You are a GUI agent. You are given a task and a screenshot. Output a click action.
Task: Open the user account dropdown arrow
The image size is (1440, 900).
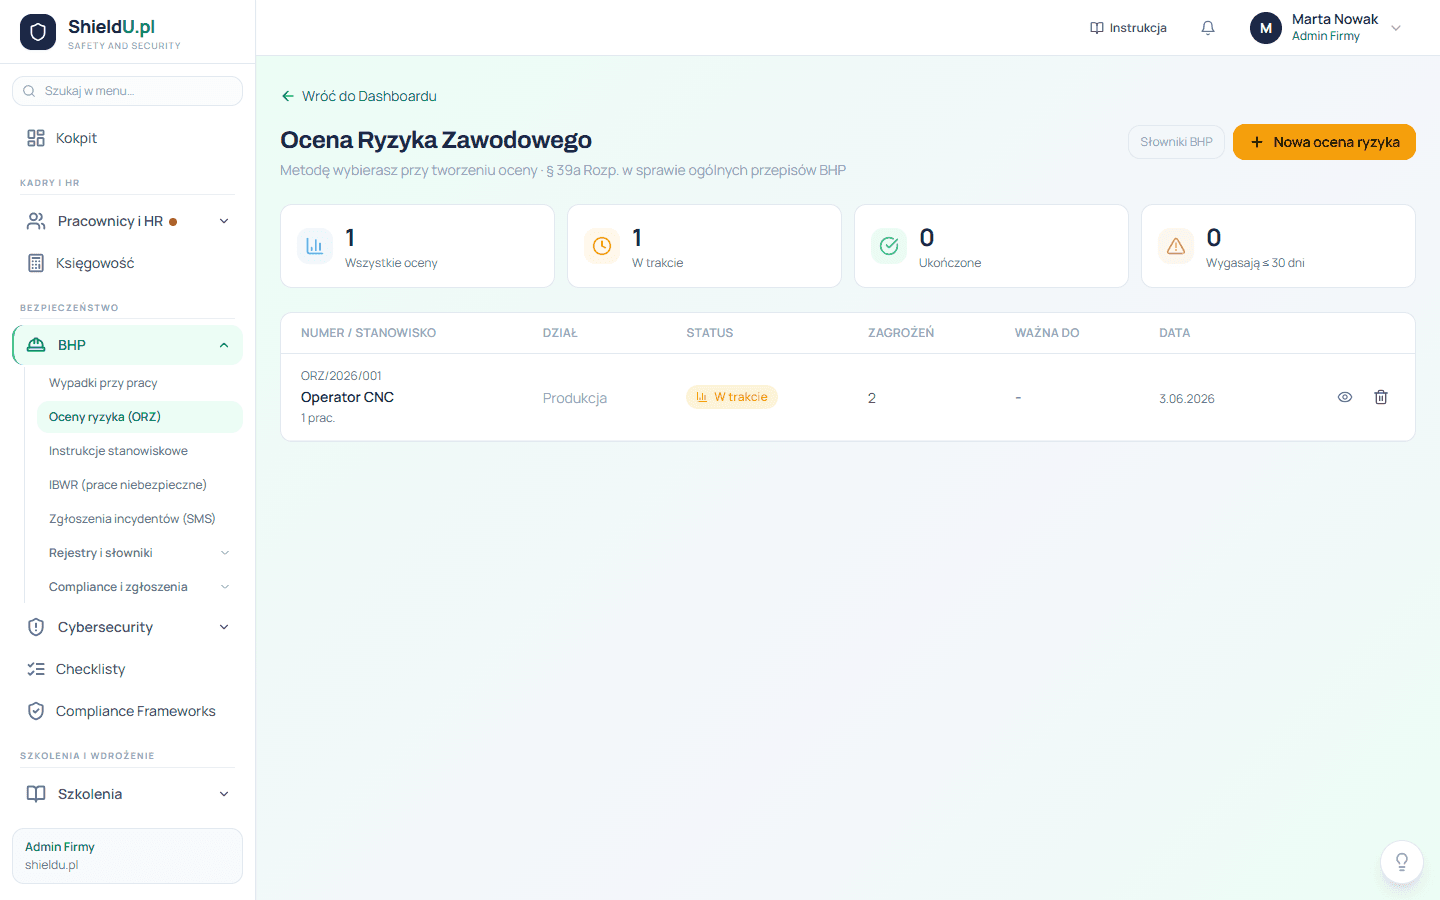(1396, 28)
